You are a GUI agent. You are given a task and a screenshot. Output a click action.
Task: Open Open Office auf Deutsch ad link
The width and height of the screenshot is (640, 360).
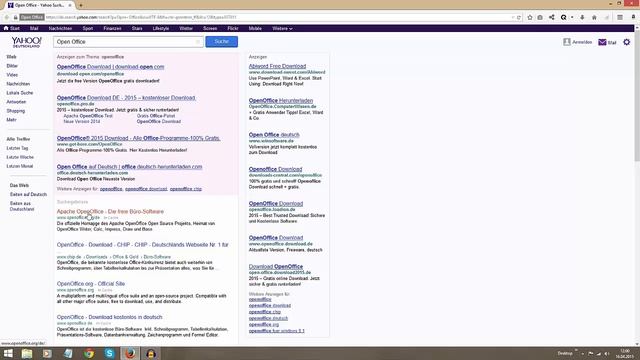click(x=129, y=167)
